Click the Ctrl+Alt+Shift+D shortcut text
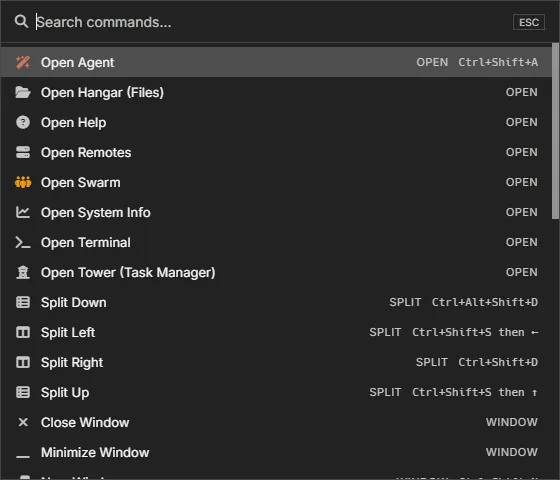This screenshot has height=480, width=560. [485, 302]
